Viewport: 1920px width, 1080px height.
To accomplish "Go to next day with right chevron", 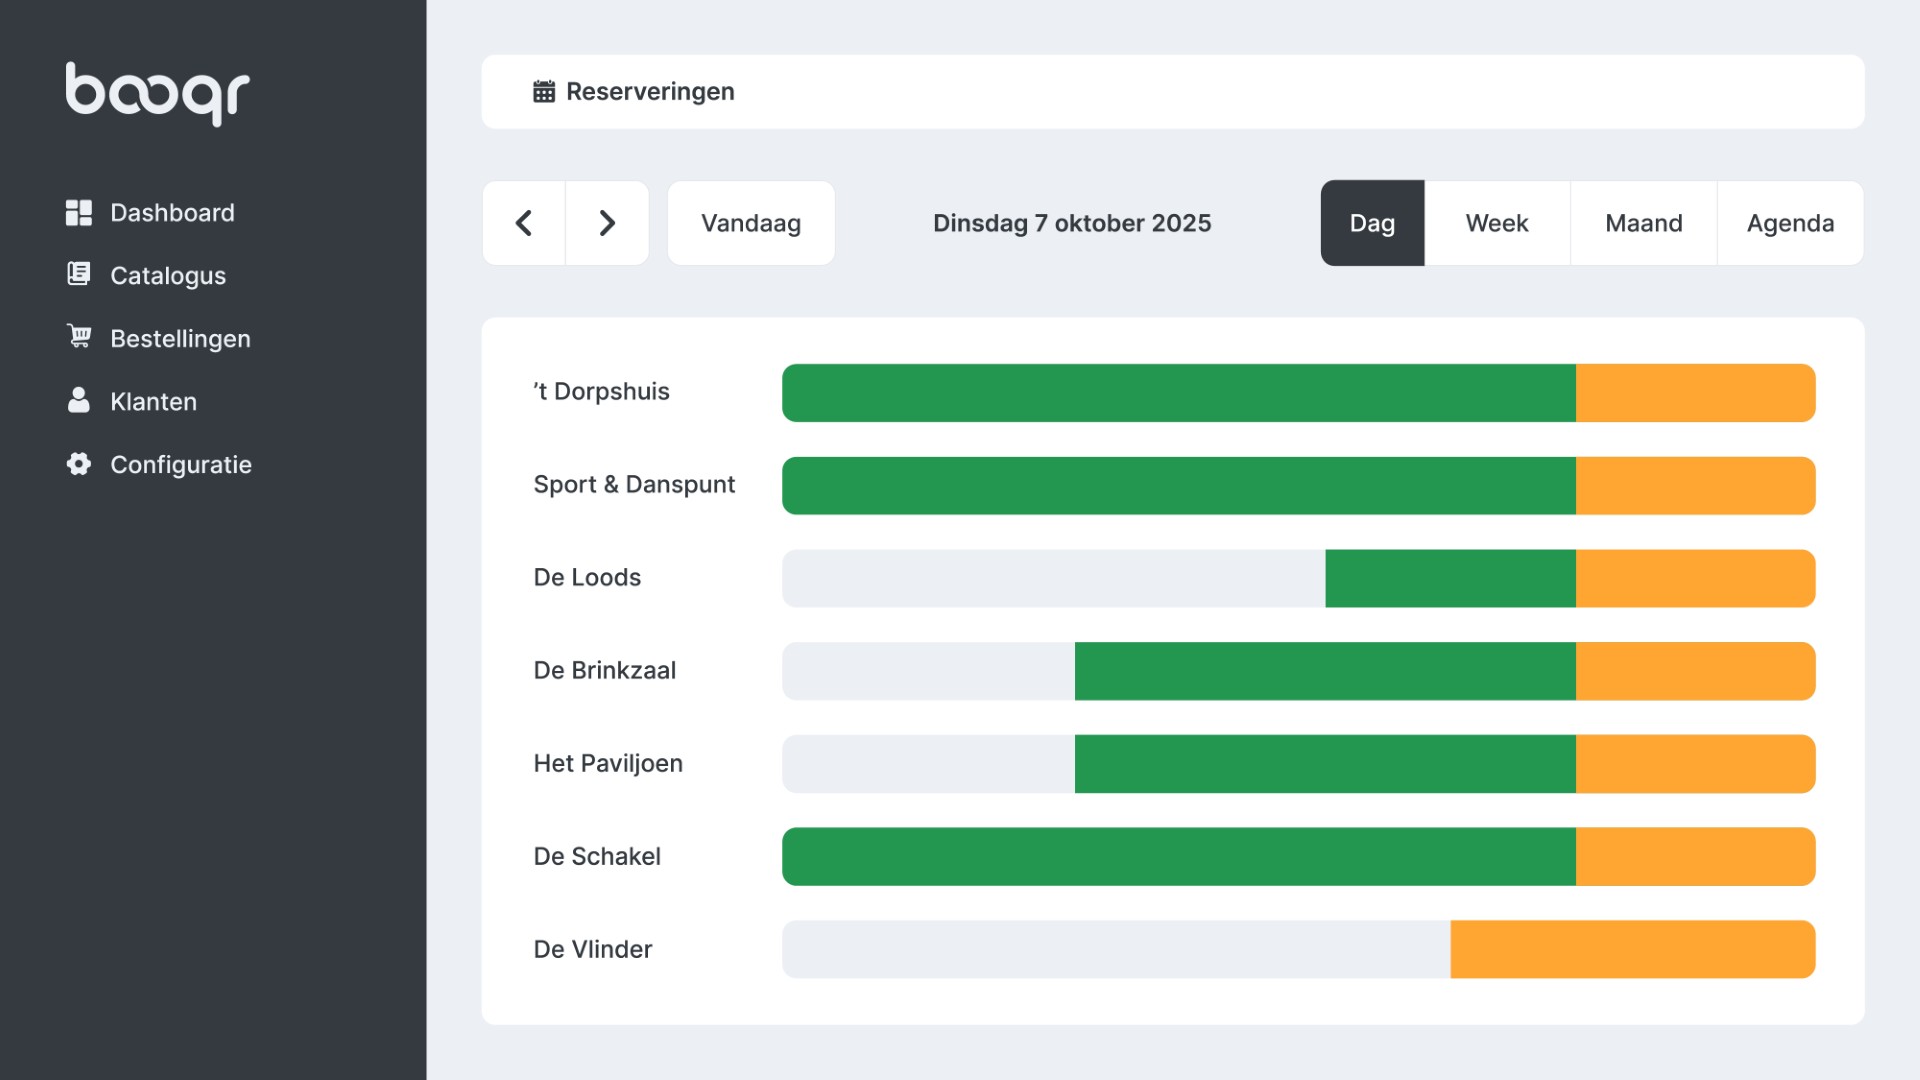I will click(607, 223).
